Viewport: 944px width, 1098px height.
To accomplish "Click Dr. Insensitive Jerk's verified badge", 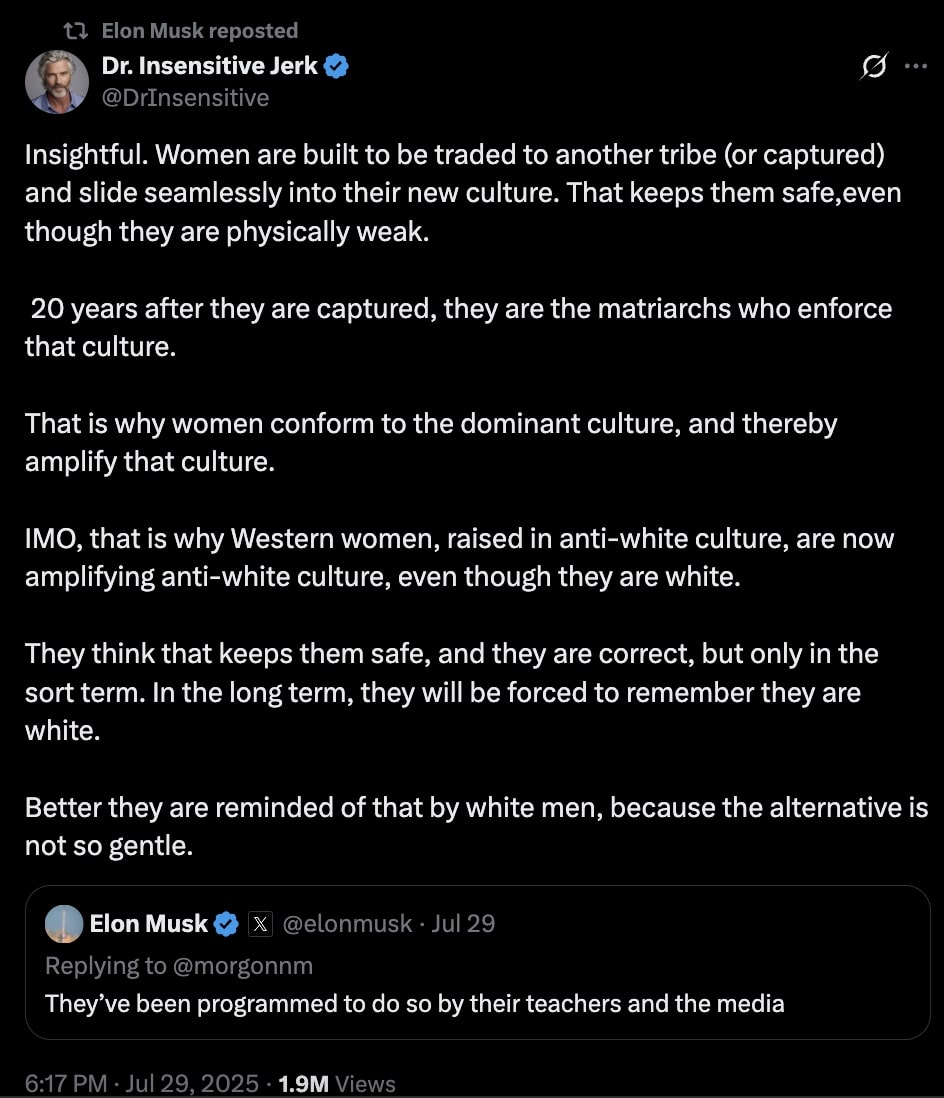I will coord(337,65).
